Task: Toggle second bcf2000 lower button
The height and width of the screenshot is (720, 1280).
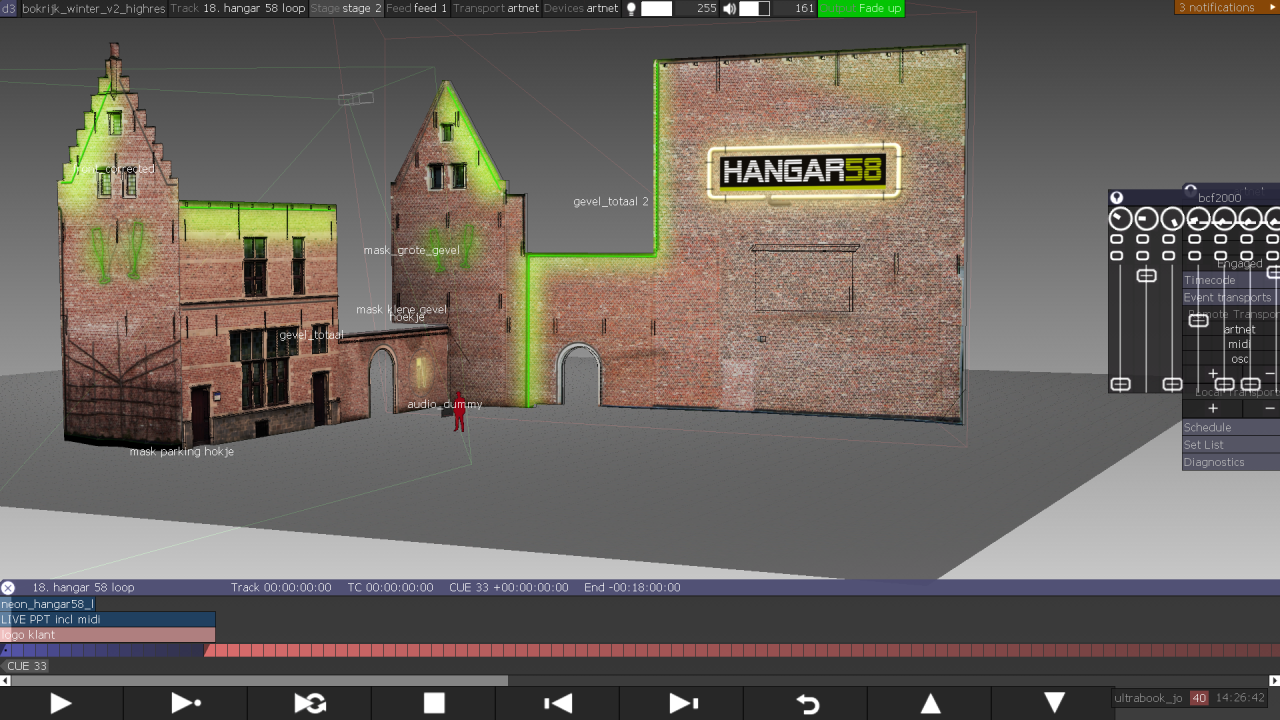Action: click(x=1143, y=256)
